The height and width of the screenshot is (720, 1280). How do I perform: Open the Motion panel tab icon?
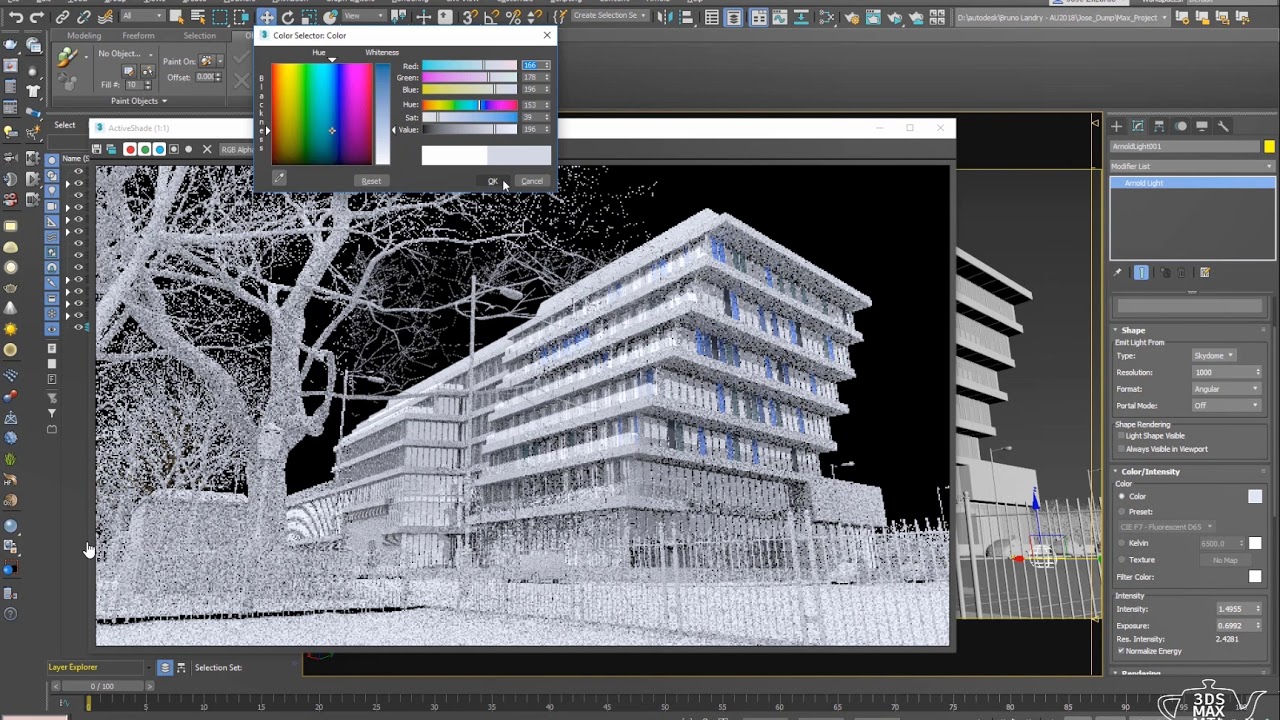coord(1181,126)
